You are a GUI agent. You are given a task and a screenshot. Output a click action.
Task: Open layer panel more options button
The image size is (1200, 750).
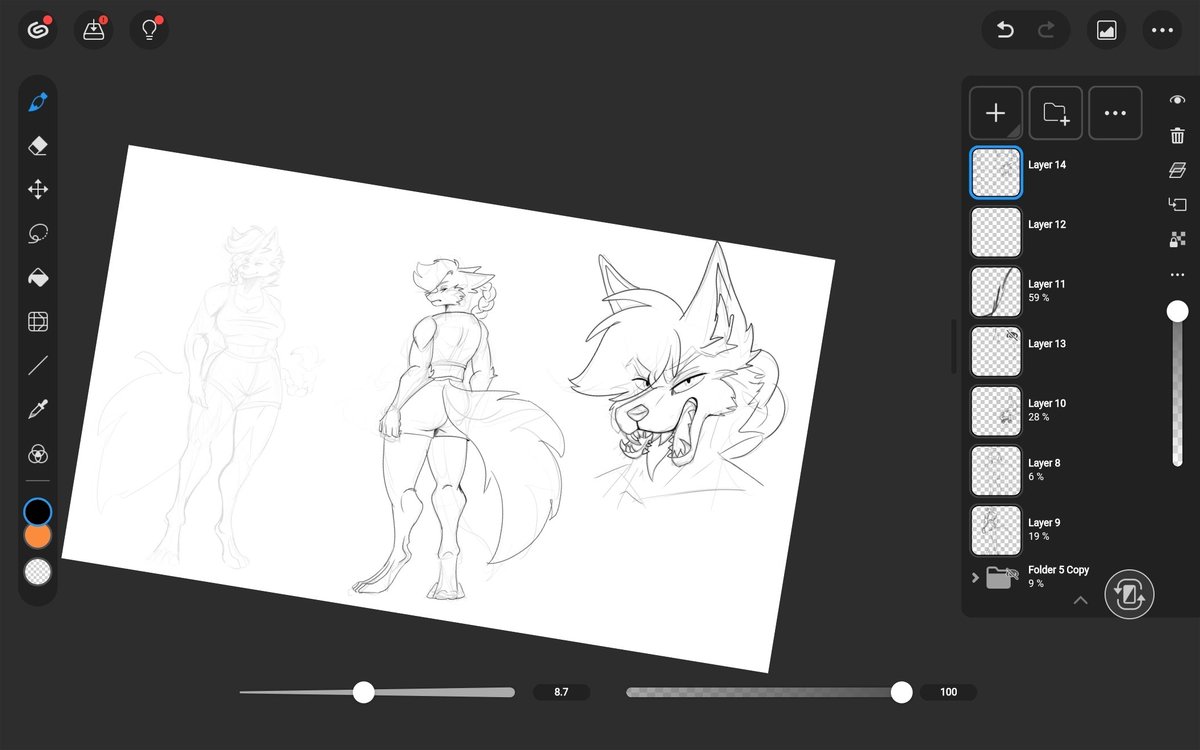(1115, 113)
